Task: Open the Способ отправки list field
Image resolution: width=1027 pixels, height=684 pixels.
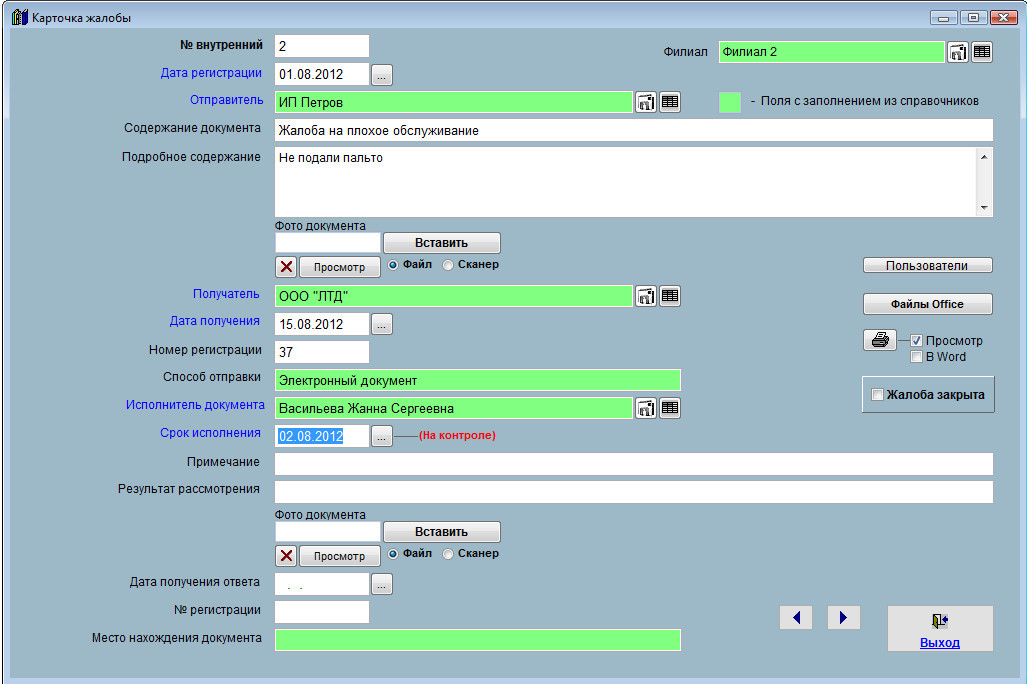Action: [x=477, y=380]
